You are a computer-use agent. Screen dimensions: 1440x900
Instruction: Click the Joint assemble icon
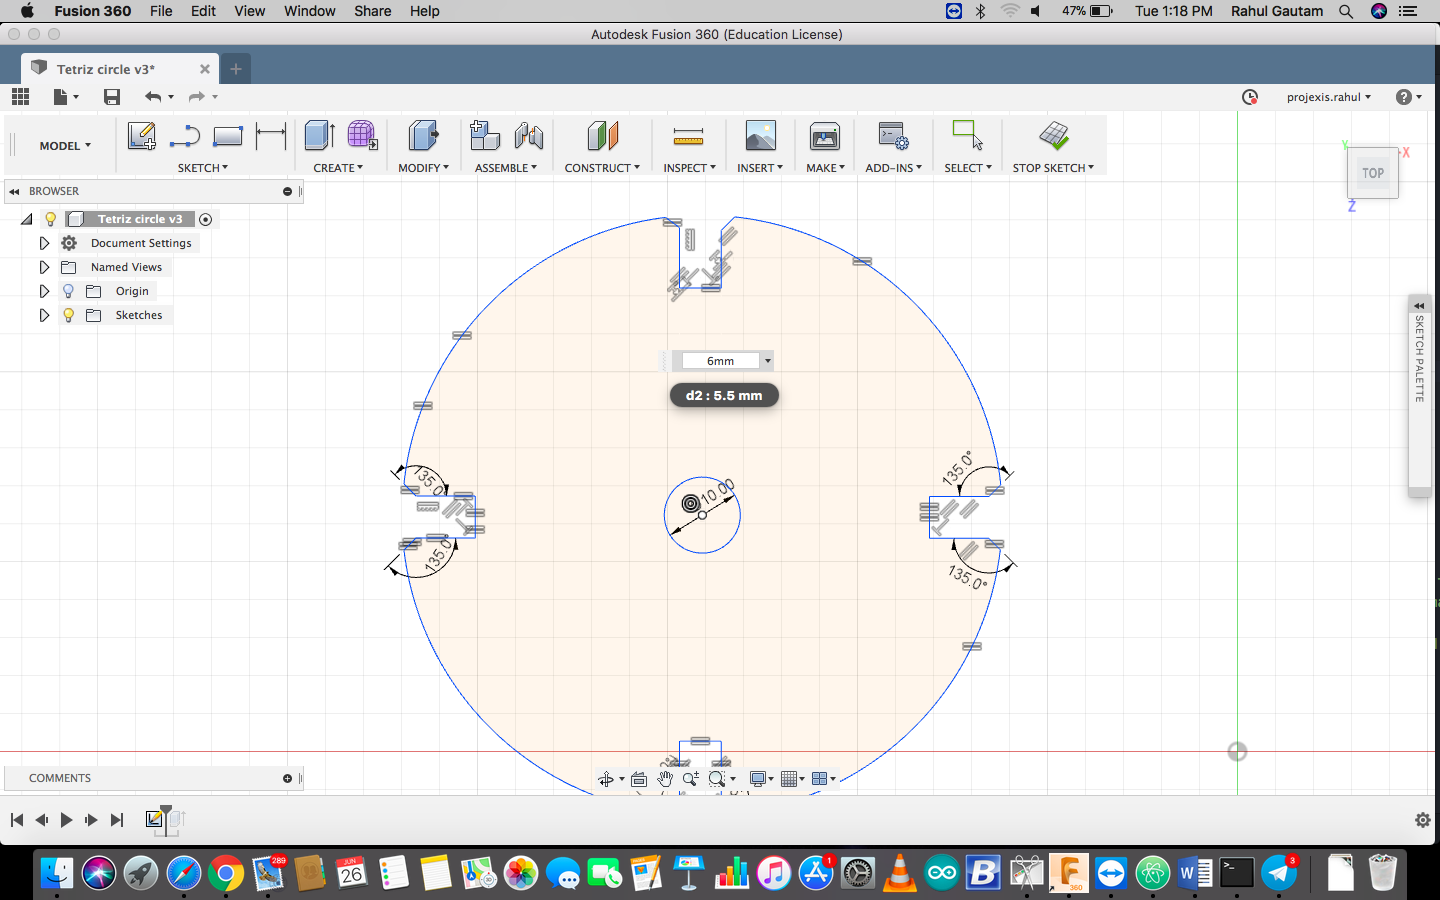pyautogui.click(x=529, y=136)
